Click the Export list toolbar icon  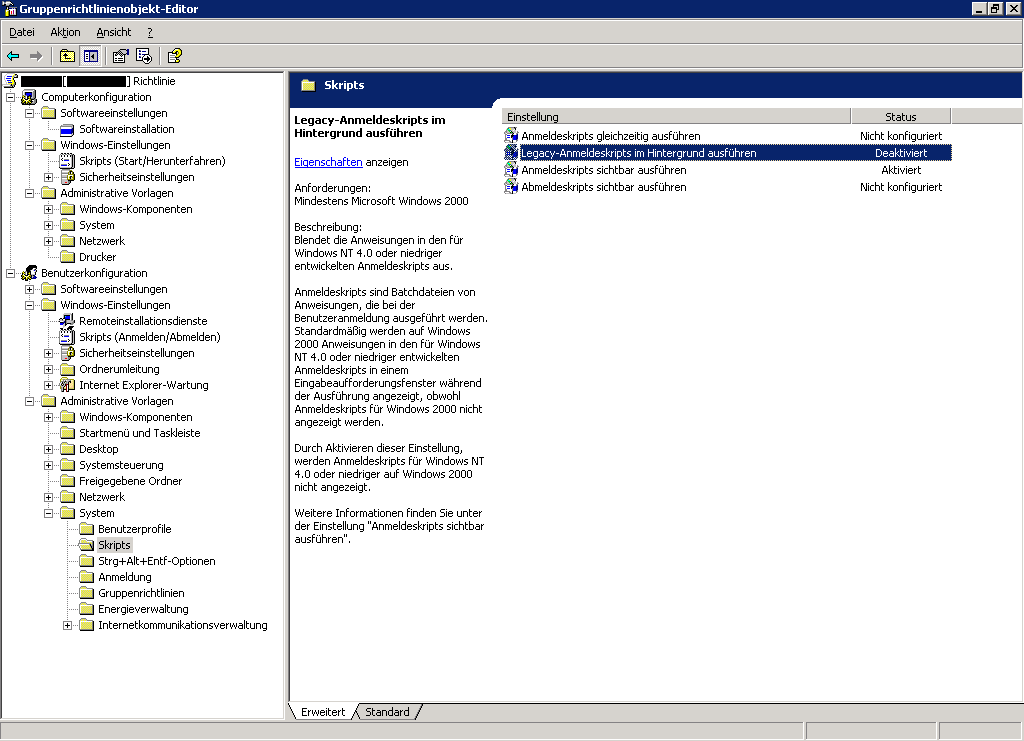click(144, 56)
